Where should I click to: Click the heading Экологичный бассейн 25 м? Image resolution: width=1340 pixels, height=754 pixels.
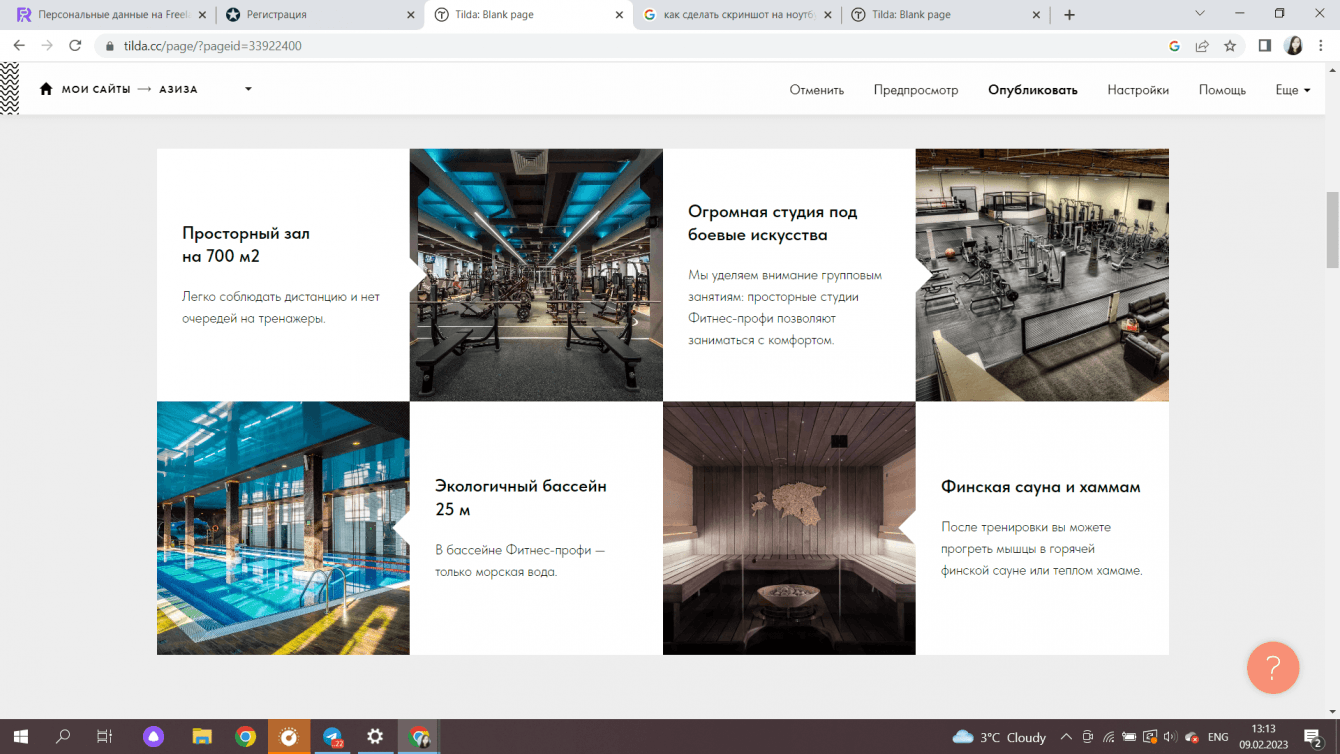pos(521,498)
